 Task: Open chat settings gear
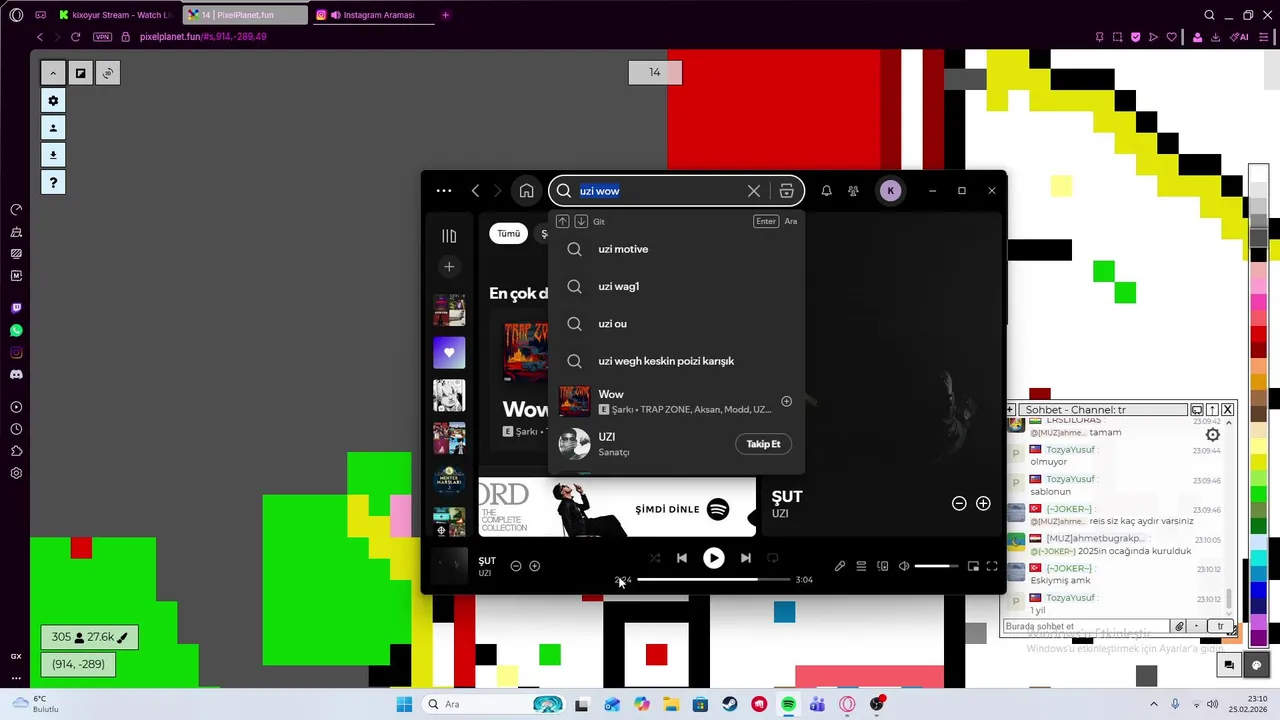[1213, 435]
